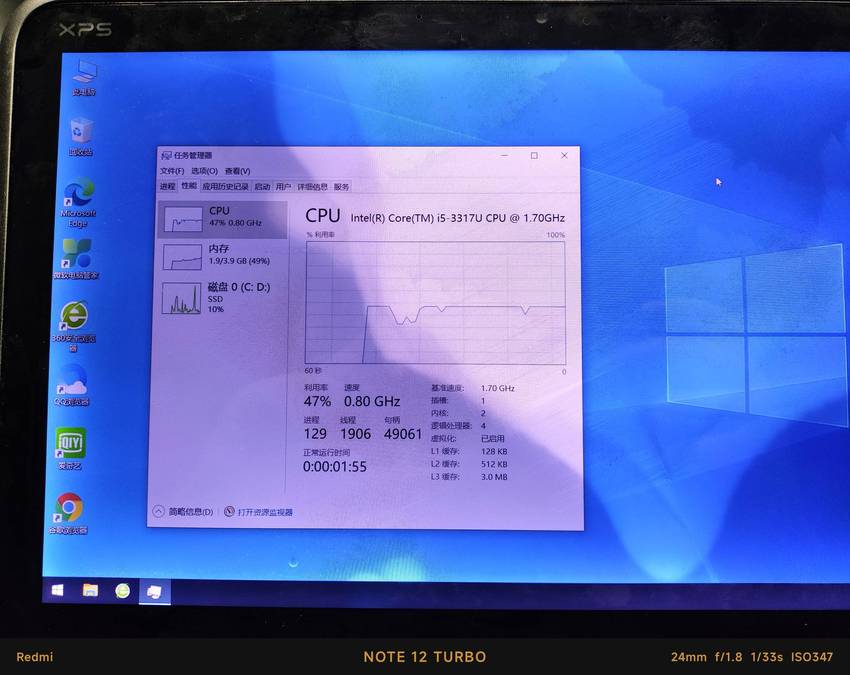Open the 谷歌浏览器 Chrome desktop shortcut

68,513
